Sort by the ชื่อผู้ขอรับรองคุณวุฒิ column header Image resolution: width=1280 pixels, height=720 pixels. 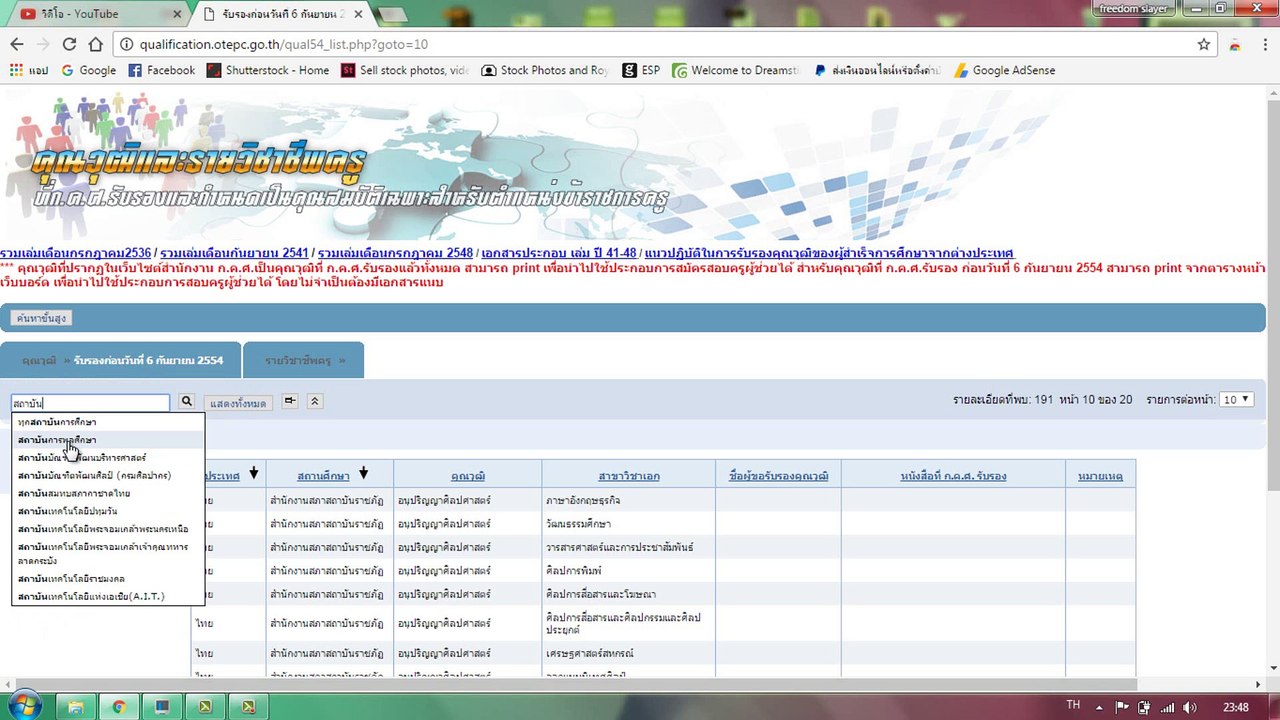779,476
